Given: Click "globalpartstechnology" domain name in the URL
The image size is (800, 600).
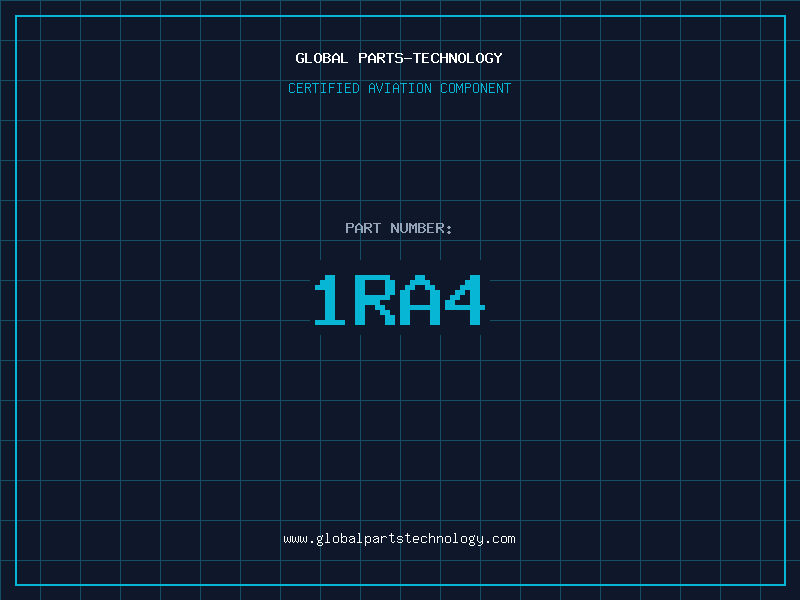Looking at the screenshot, I should (x=399, y=538).
